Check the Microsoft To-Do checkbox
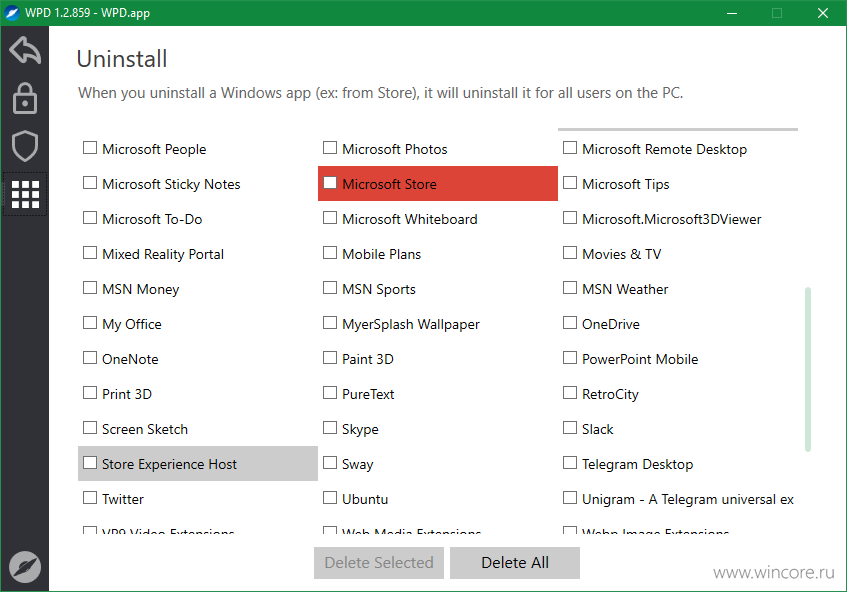Viewport: 847px width, 592px height. click(90, 218)
